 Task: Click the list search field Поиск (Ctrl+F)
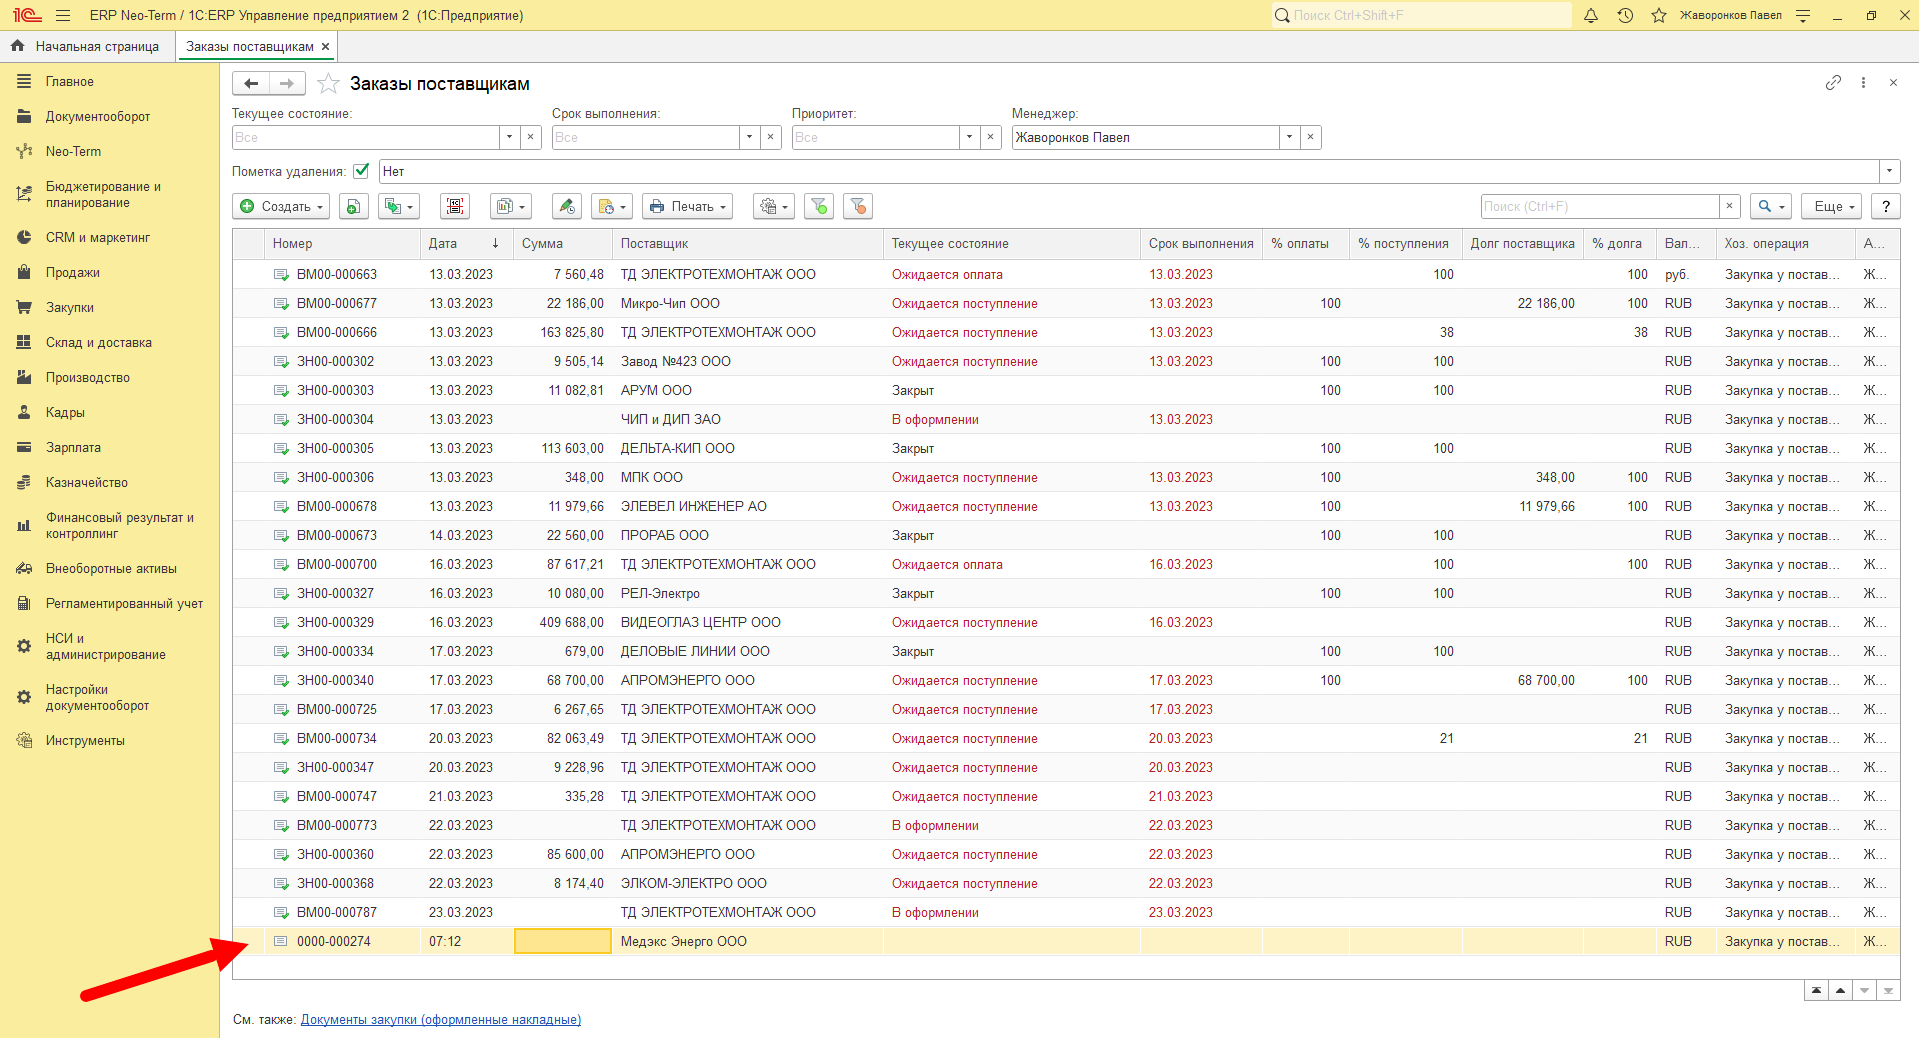click(1600, 207)
